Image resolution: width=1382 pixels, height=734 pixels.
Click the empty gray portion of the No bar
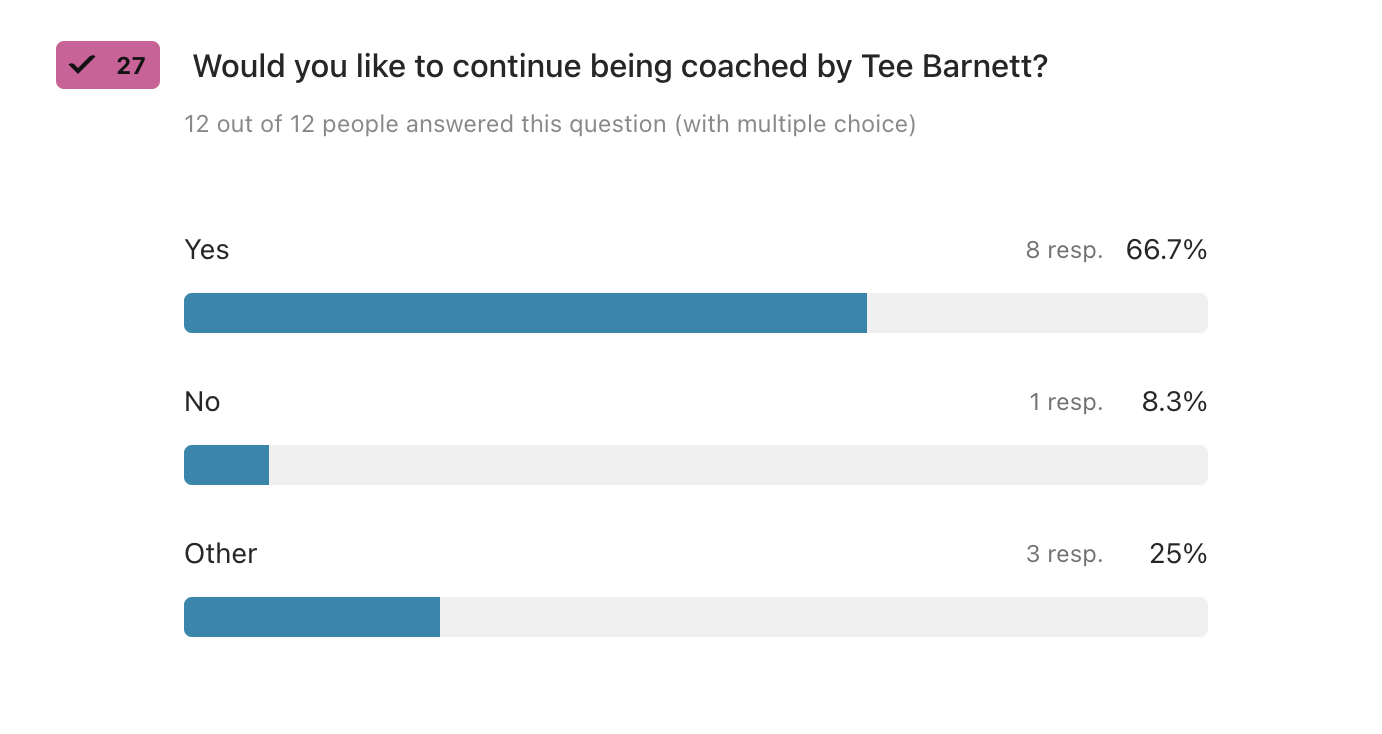(737, 465)
